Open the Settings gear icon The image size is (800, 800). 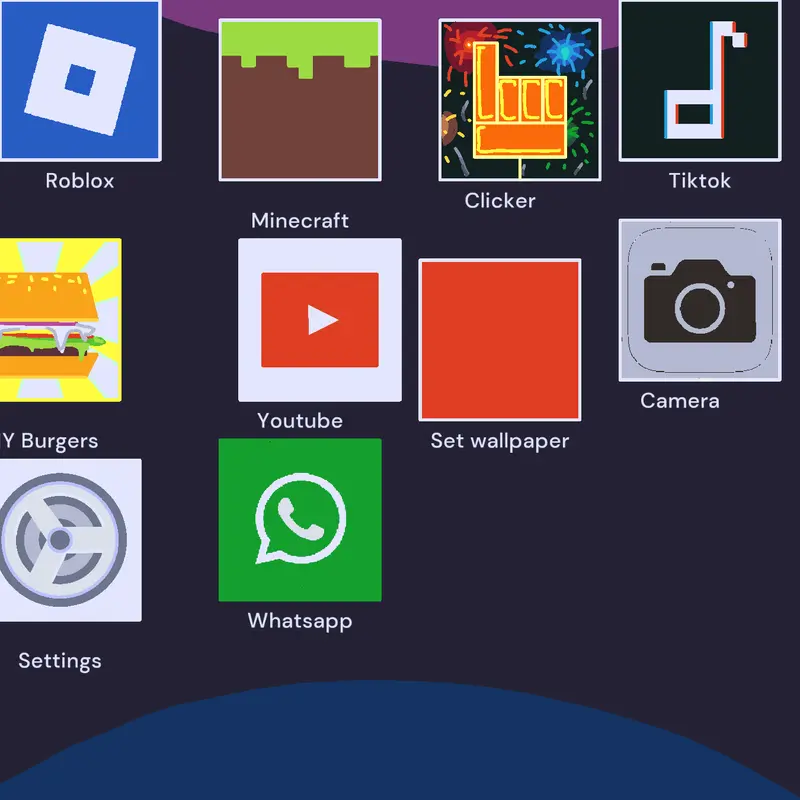click(x=70, y=540)
